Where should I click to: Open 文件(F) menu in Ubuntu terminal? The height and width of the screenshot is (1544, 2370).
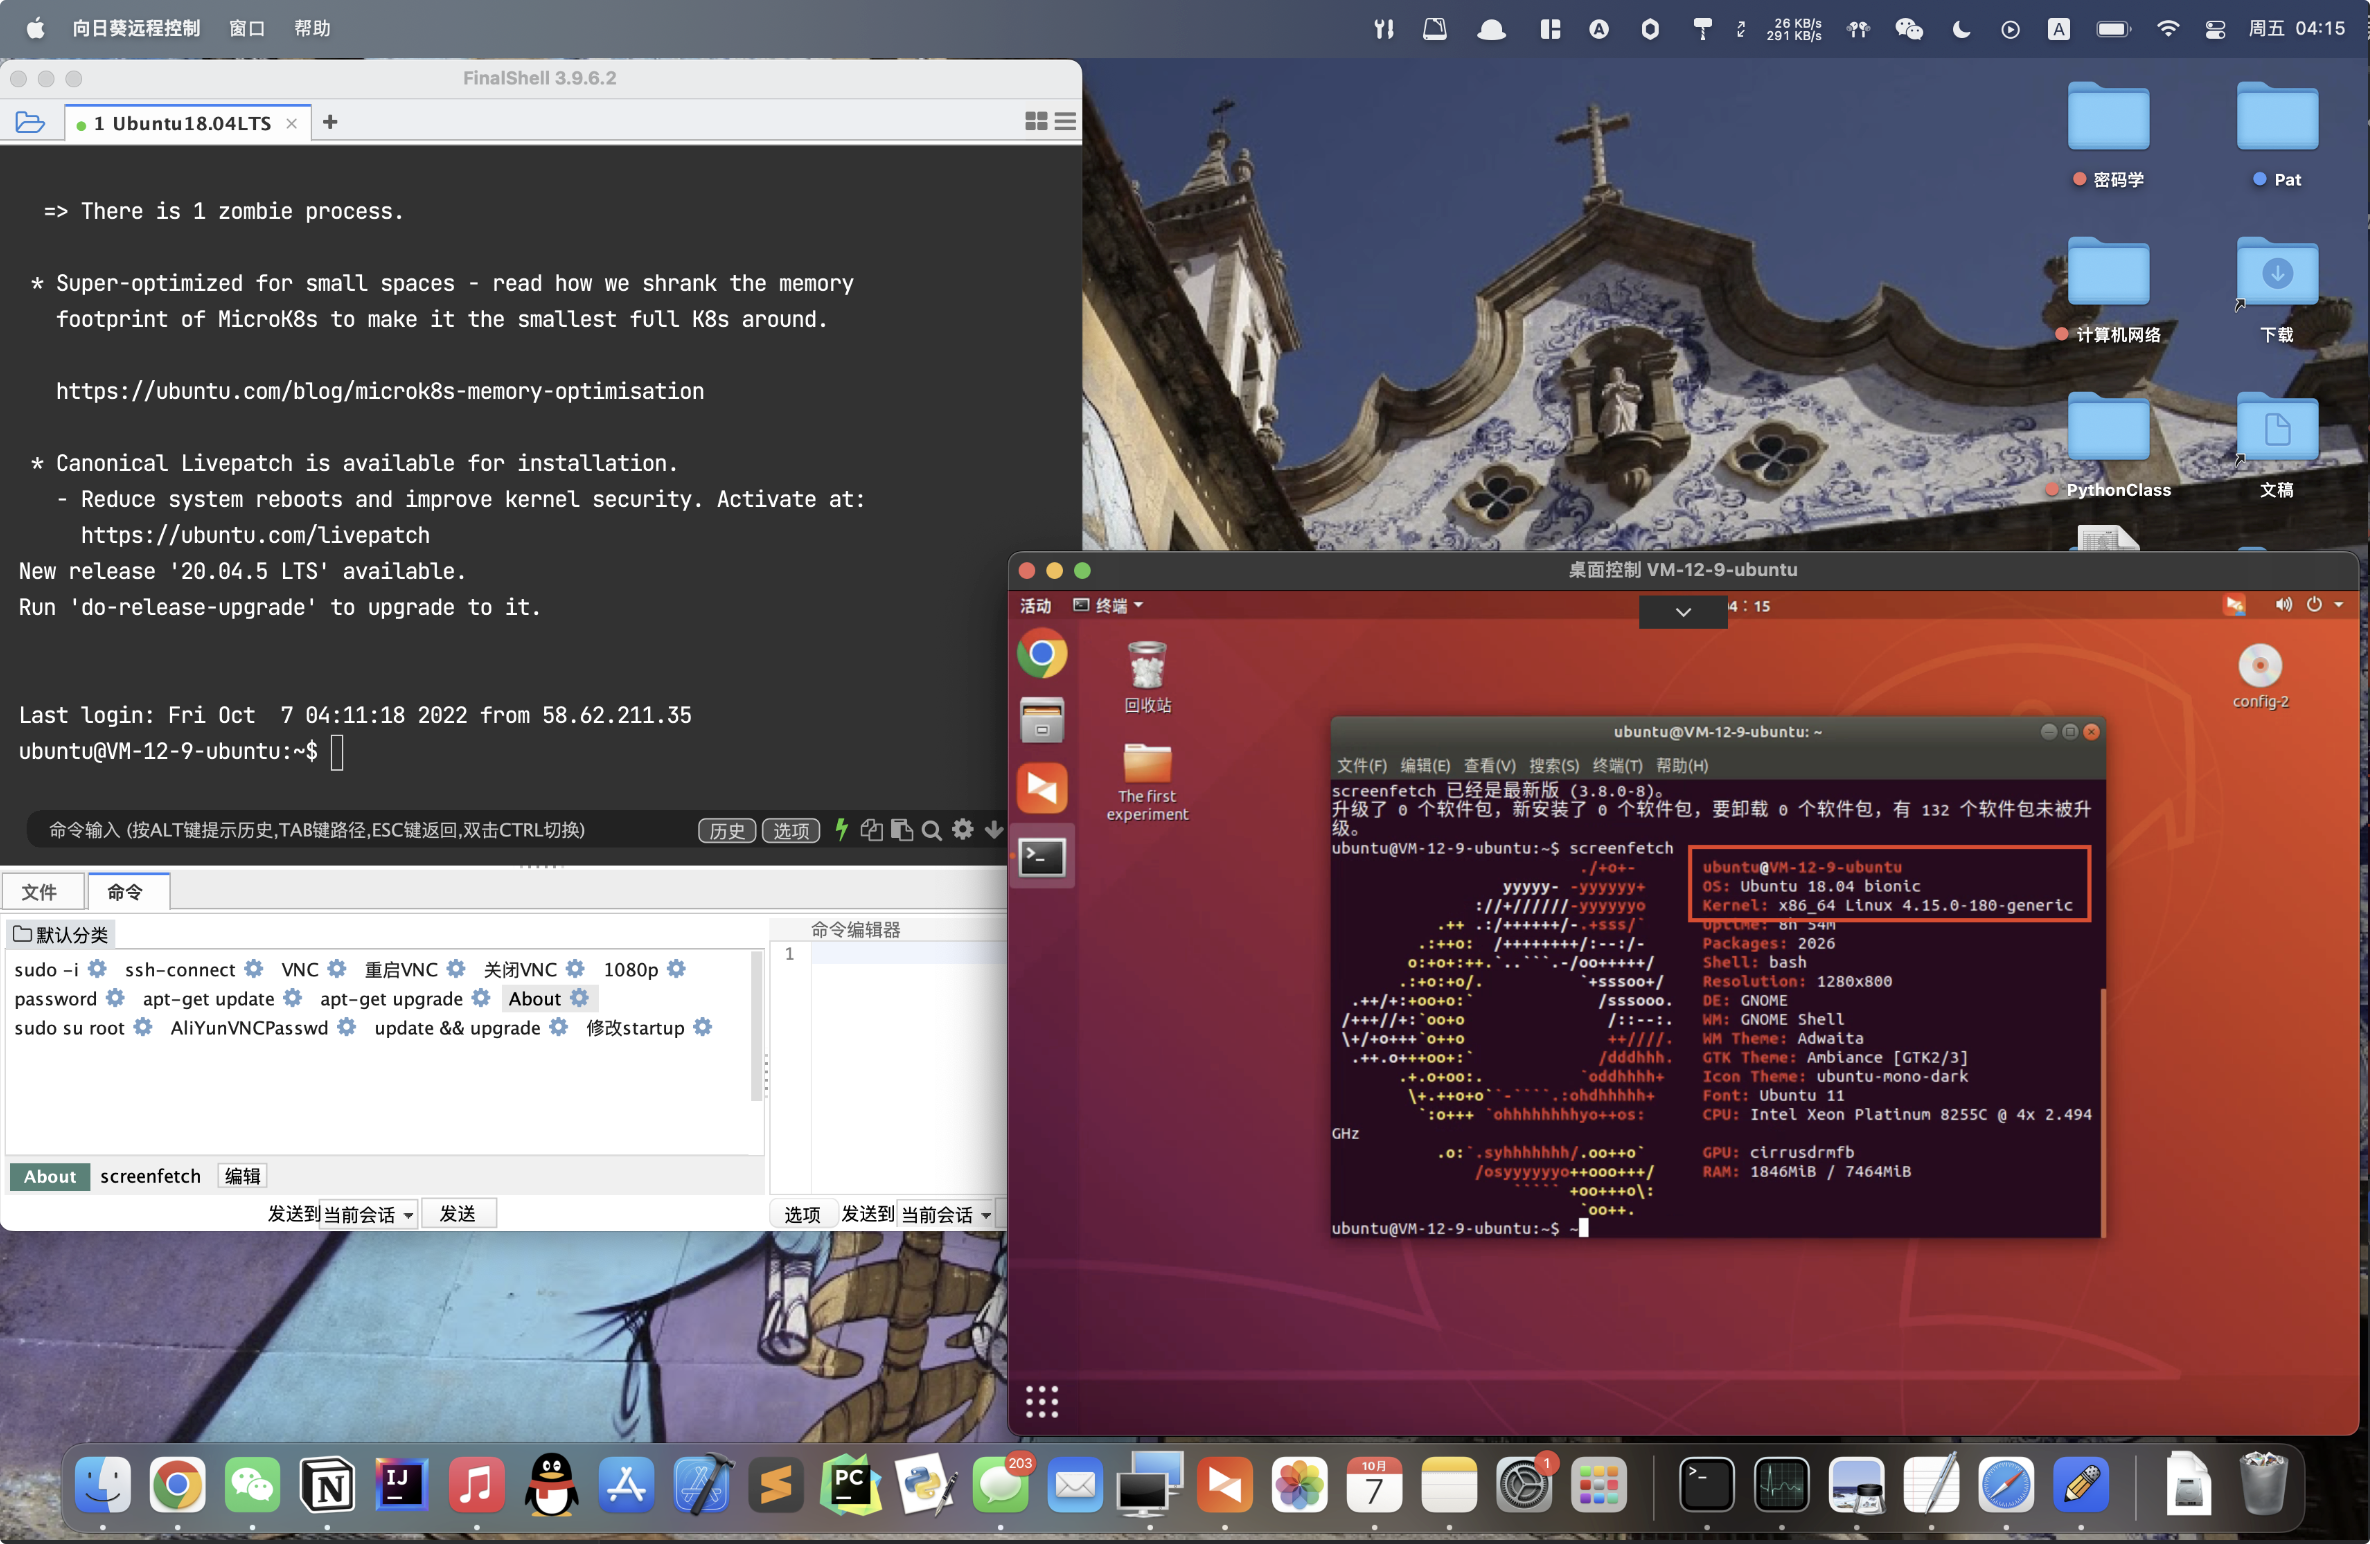(1362, 765)
